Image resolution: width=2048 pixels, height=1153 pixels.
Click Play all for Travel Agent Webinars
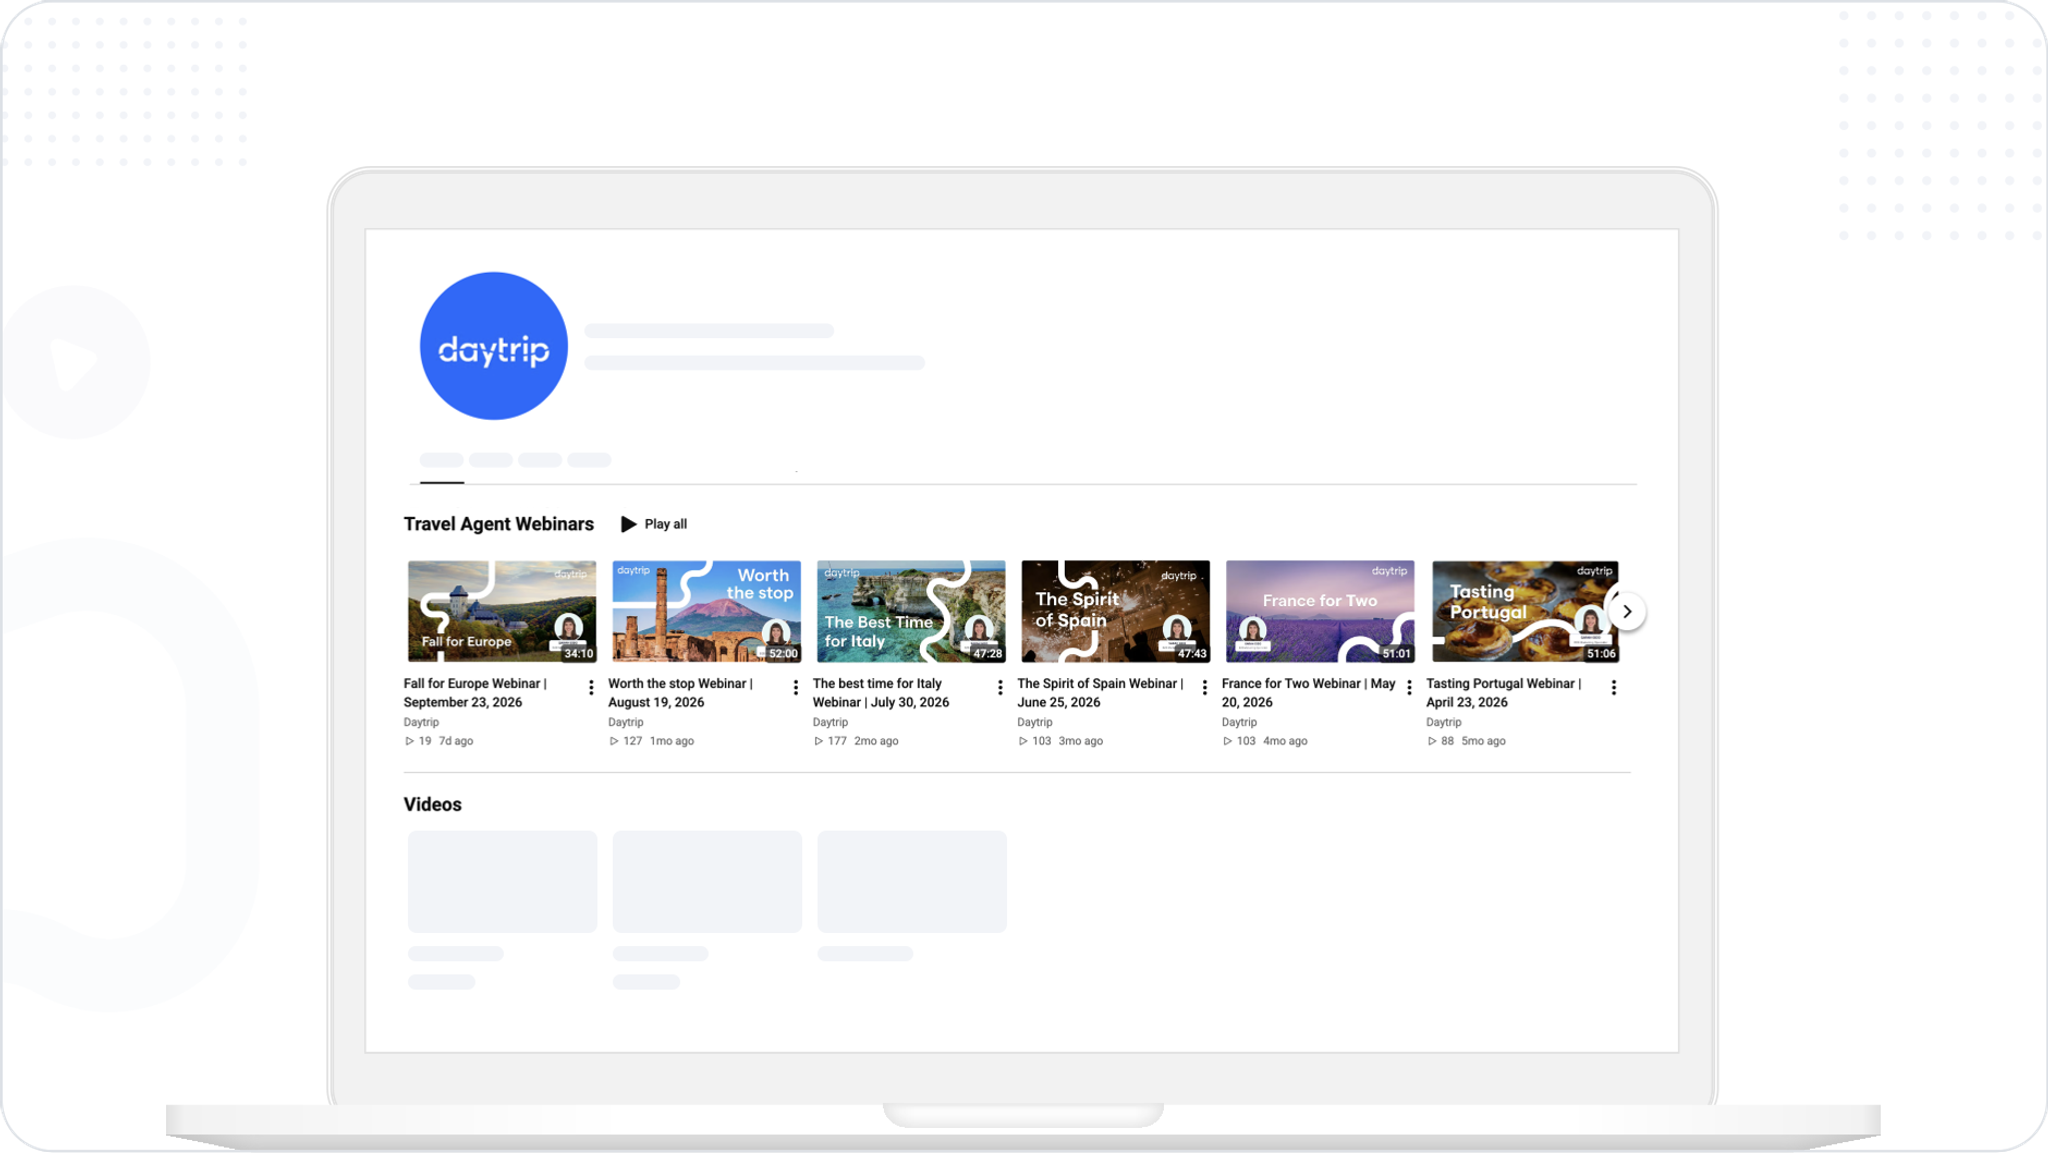click(x=654, y=524)
